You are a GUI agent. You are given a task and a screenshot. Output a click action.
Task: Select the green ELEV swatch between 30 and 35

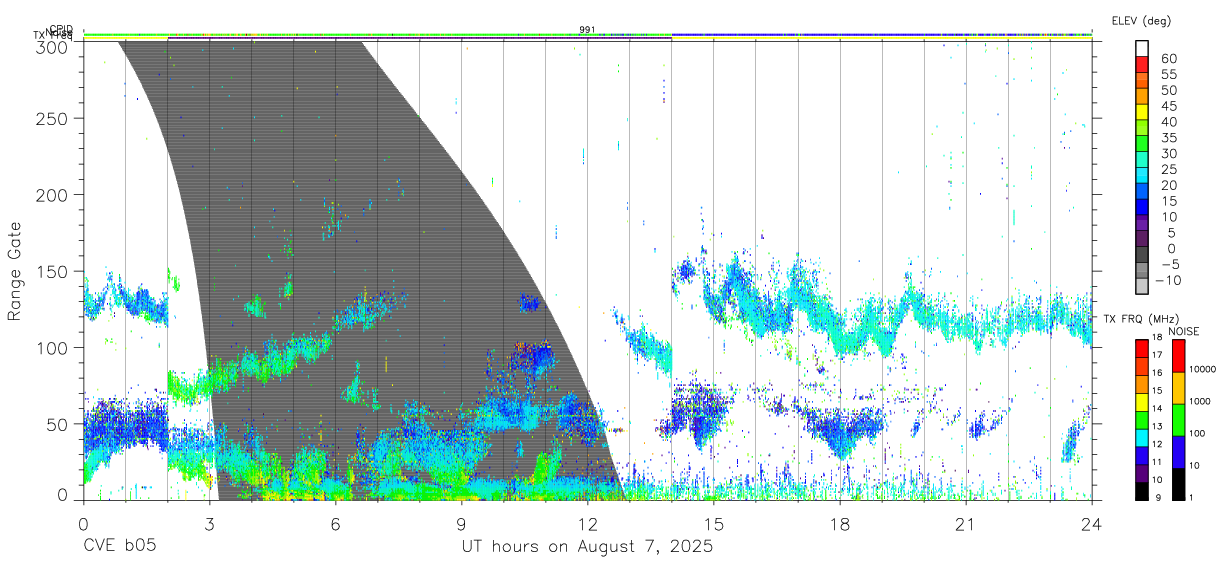[x=1142, y=145]
